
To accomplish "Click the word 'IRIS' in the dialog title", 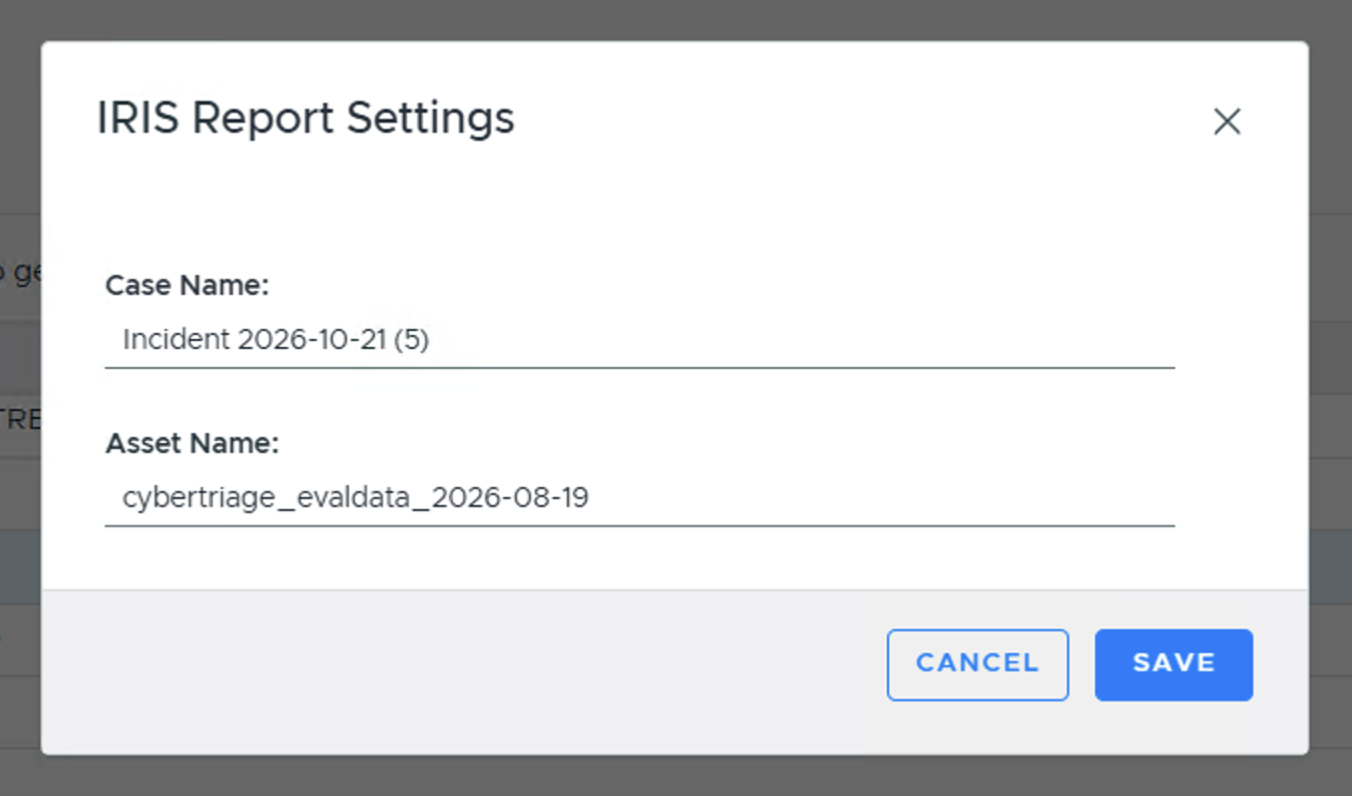I will tap(139, 118).
